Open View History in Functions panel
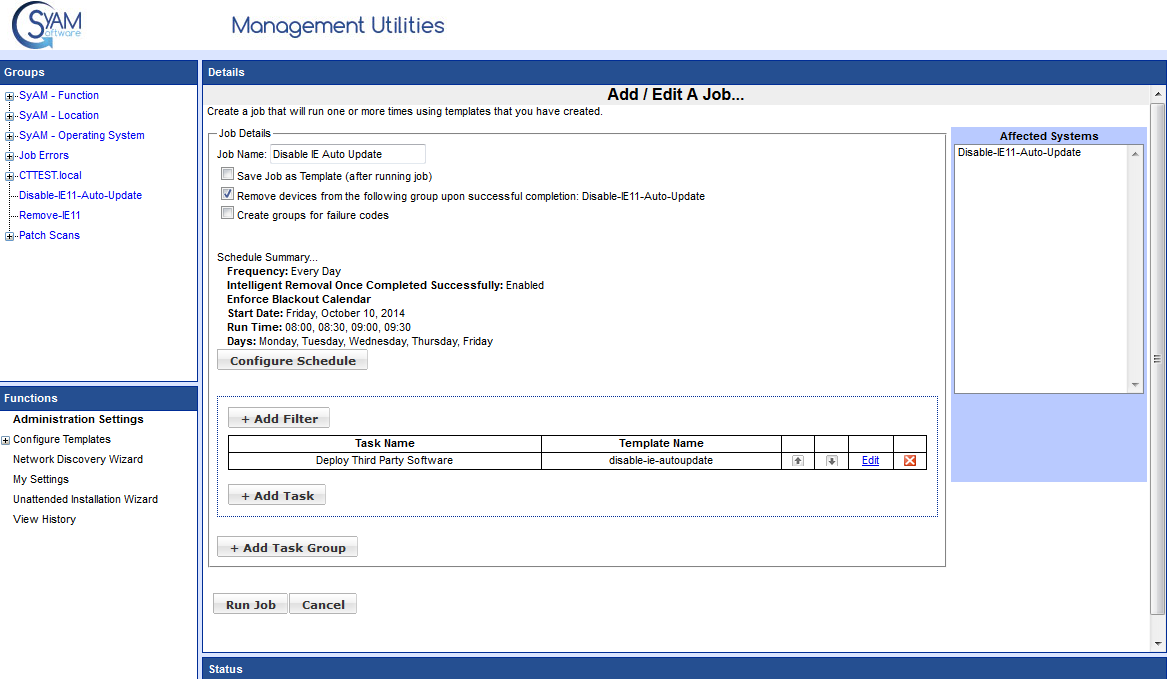This screenshot has height=679, width=1167. (44, 520)
